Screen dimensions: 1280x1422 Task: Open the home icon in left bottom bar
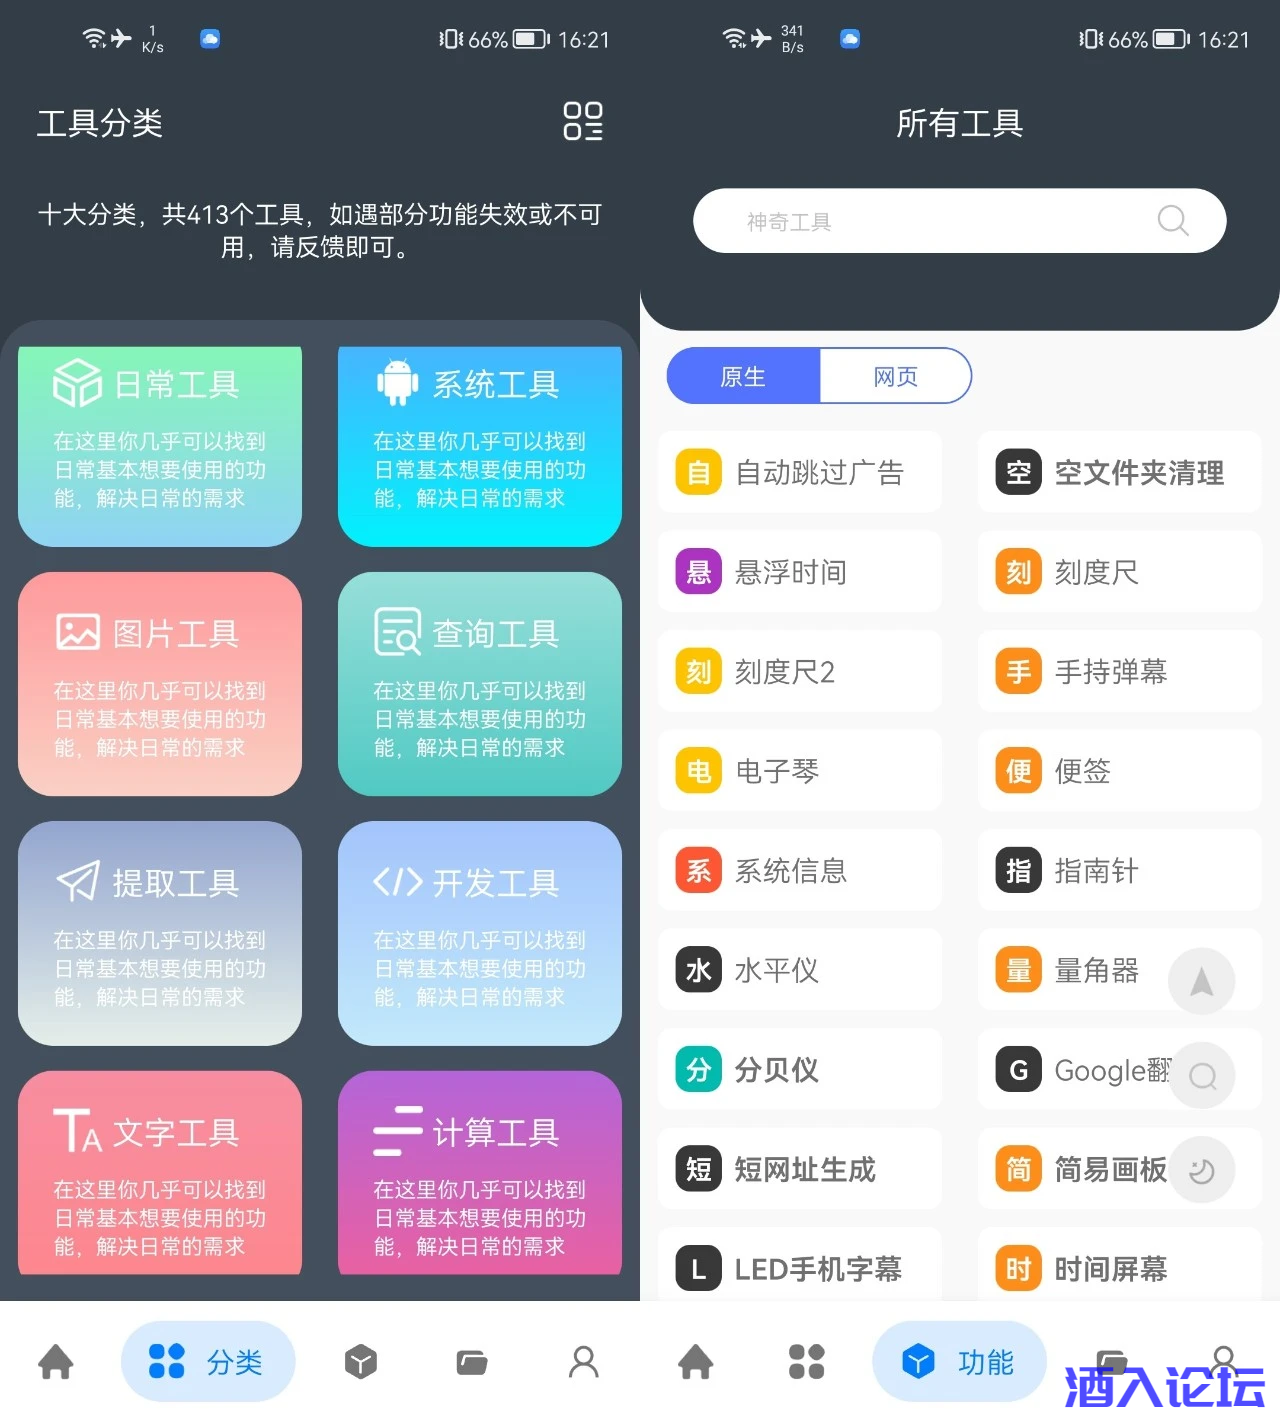click(56, 1362)
